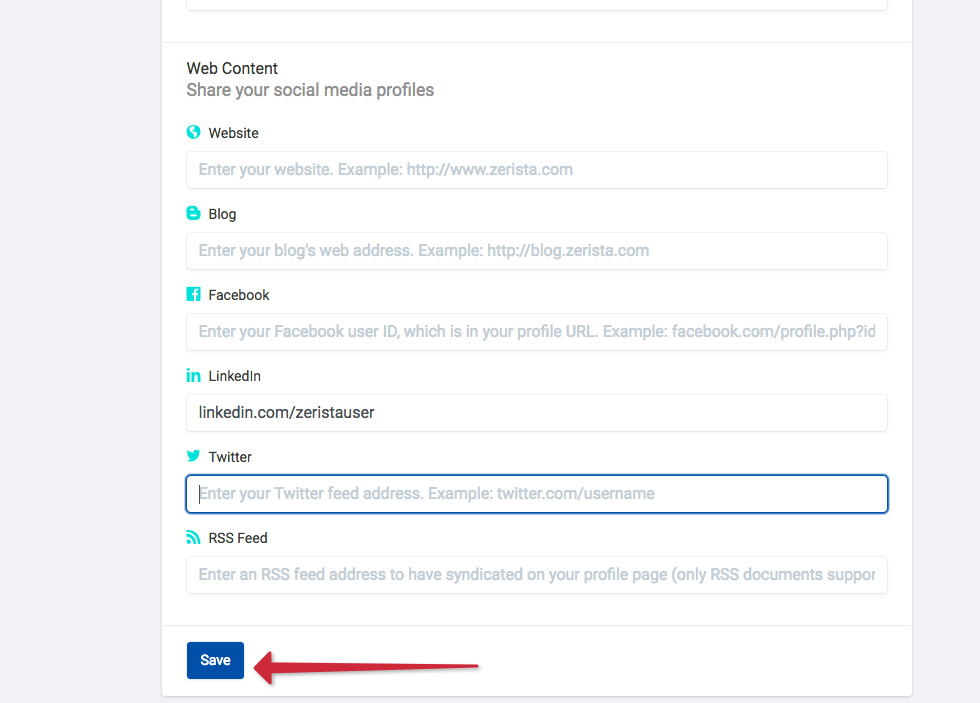Screen dimensions: 980x703
Task: Select the RSS Feed address field
Action: [536, 575]
